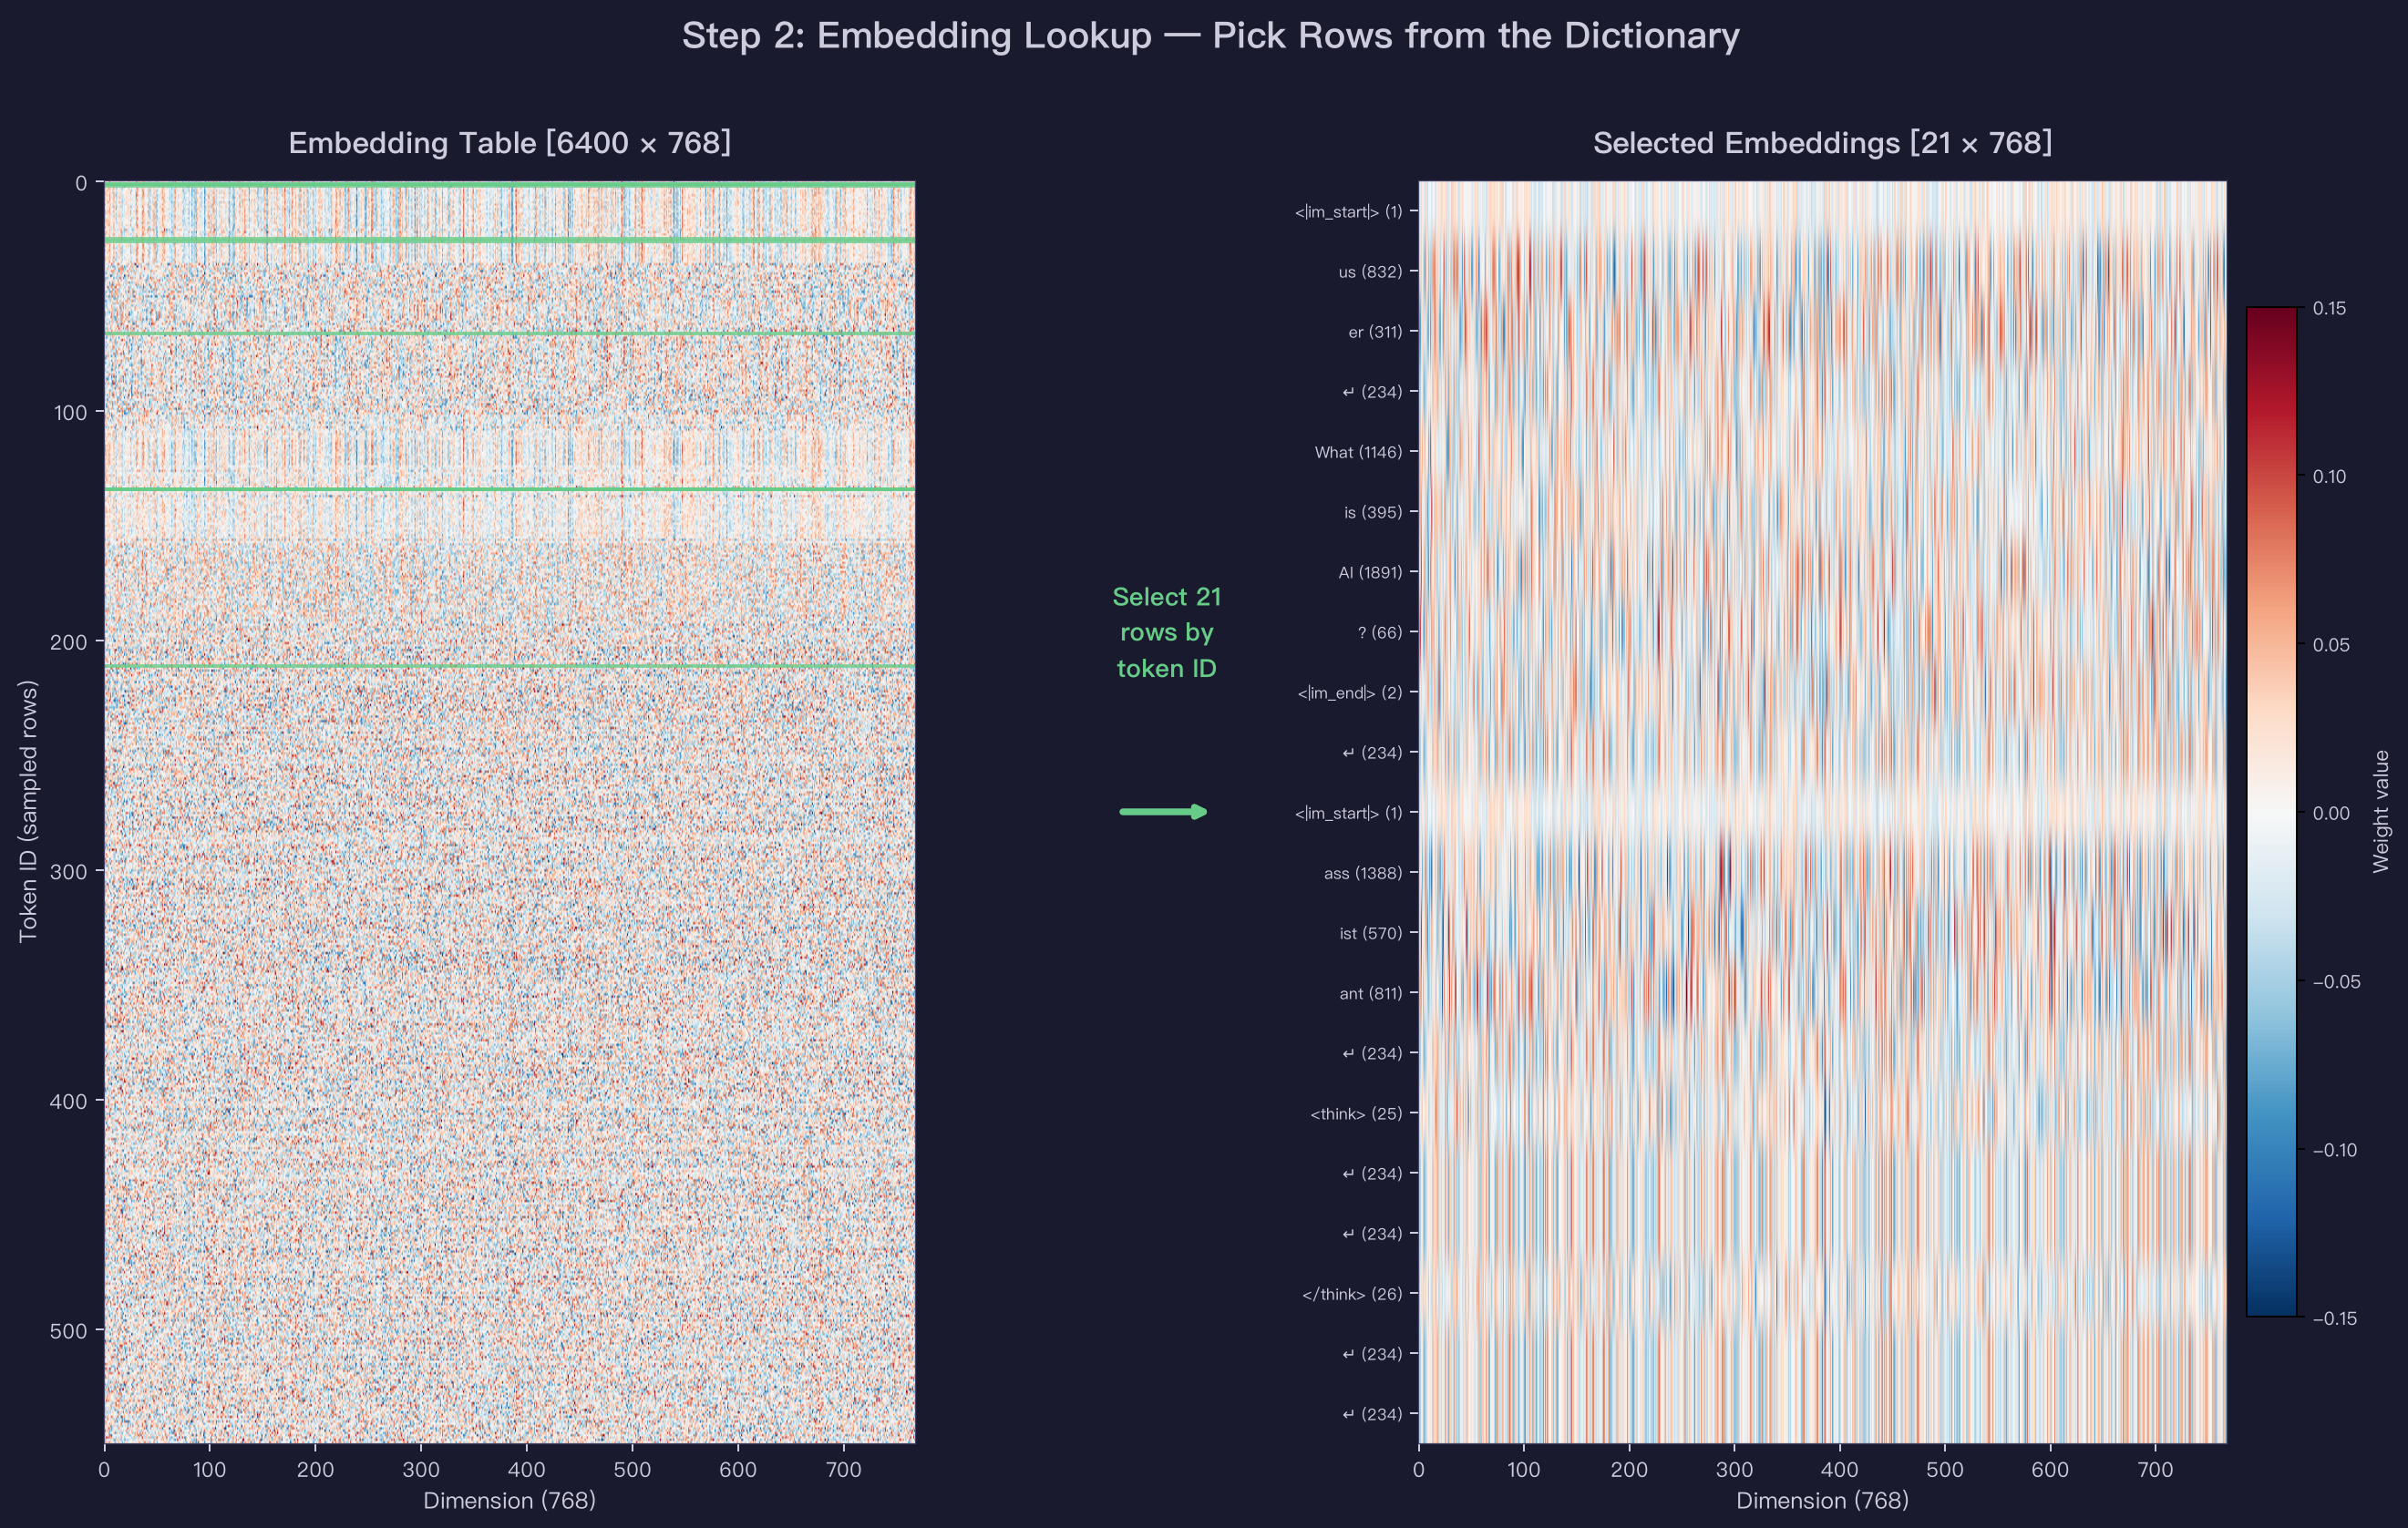
Task: Click the 'us (832)' row label
Action: tap(1370, 272)
